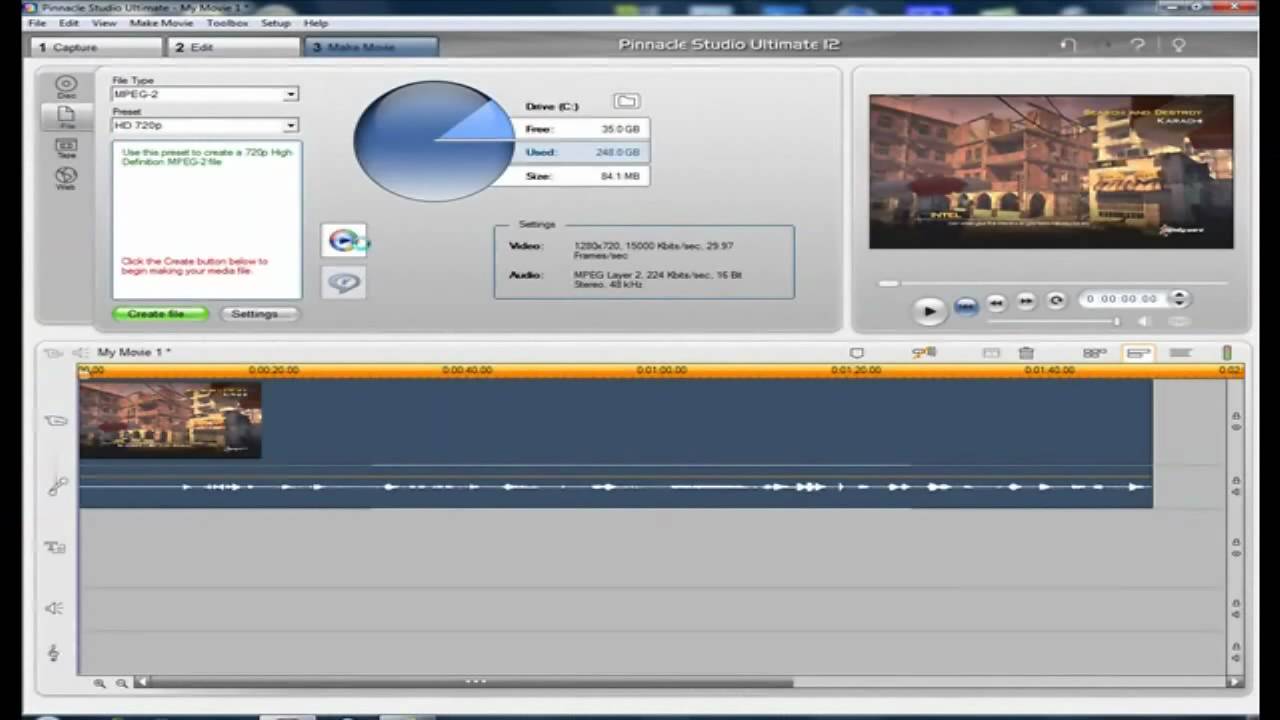Open the File Type MPEG-2 dropdown
1280x720 pixels.
point(205,94)
